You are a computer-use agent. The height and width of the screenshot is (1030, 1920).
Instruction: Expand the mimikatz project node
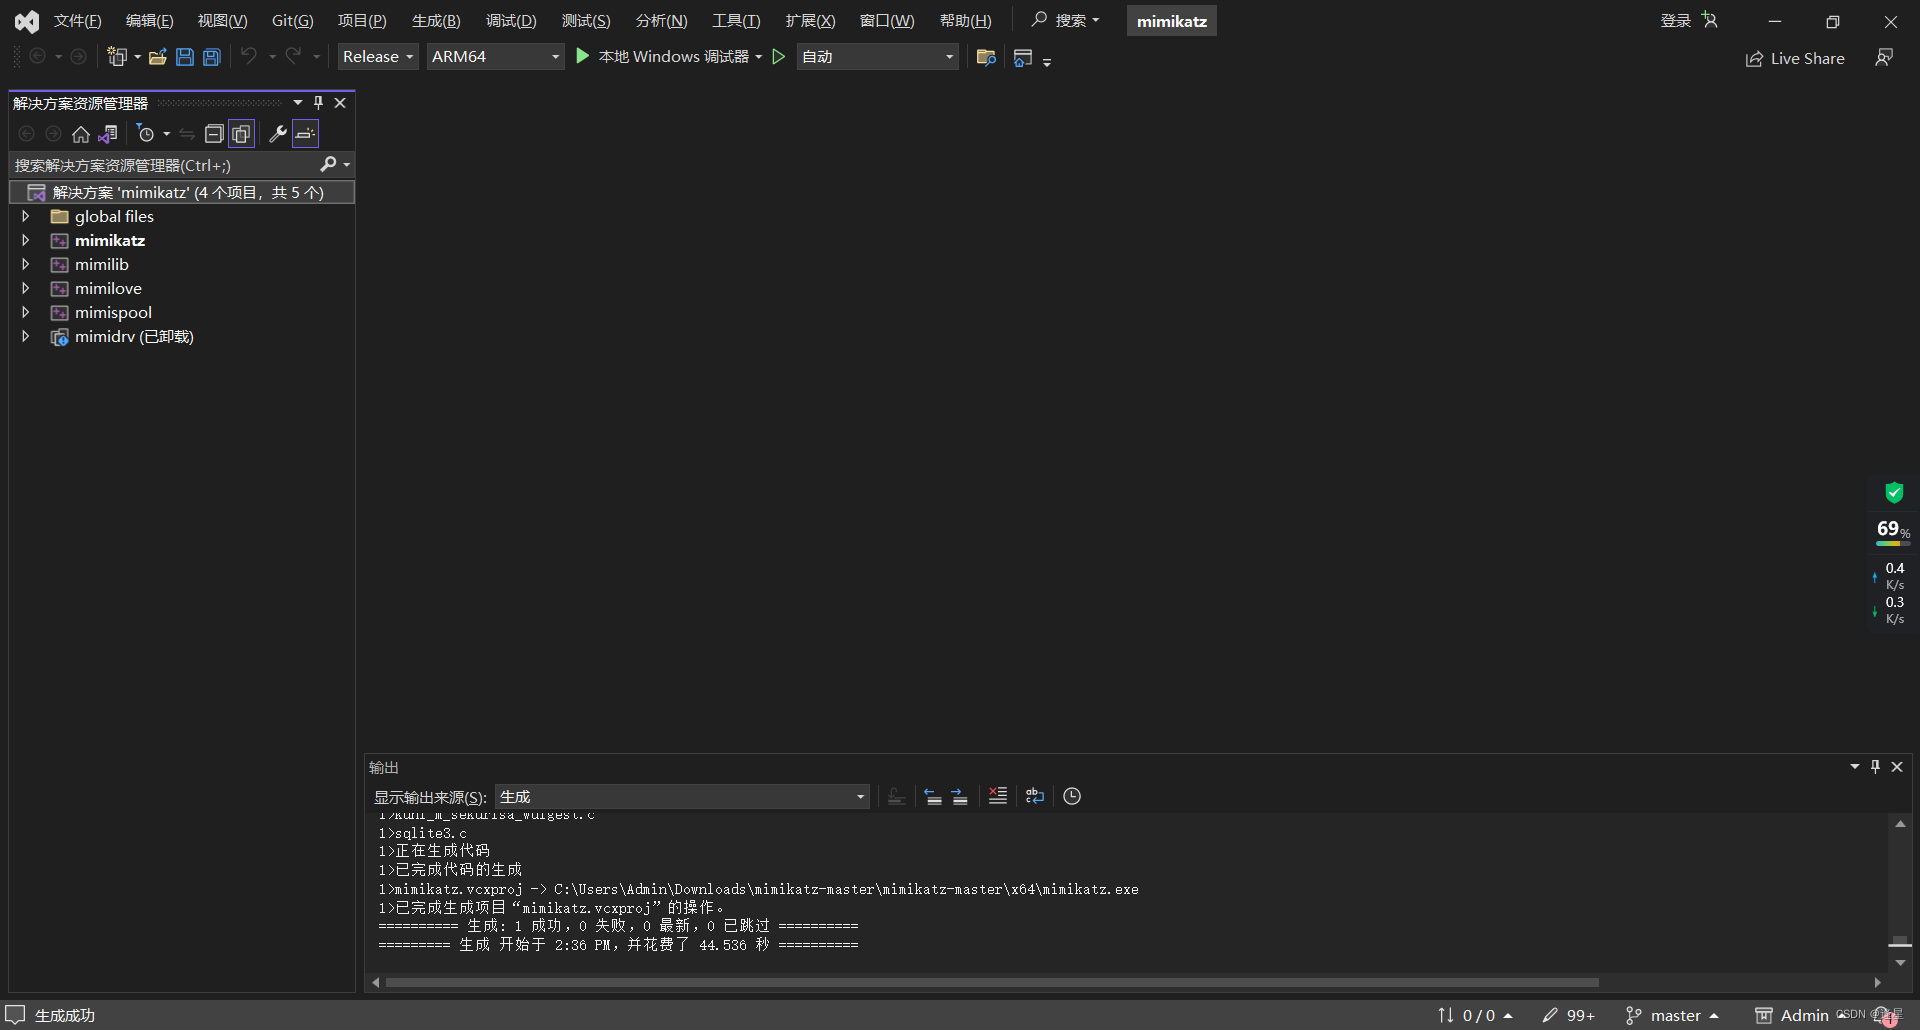(26, 240)
